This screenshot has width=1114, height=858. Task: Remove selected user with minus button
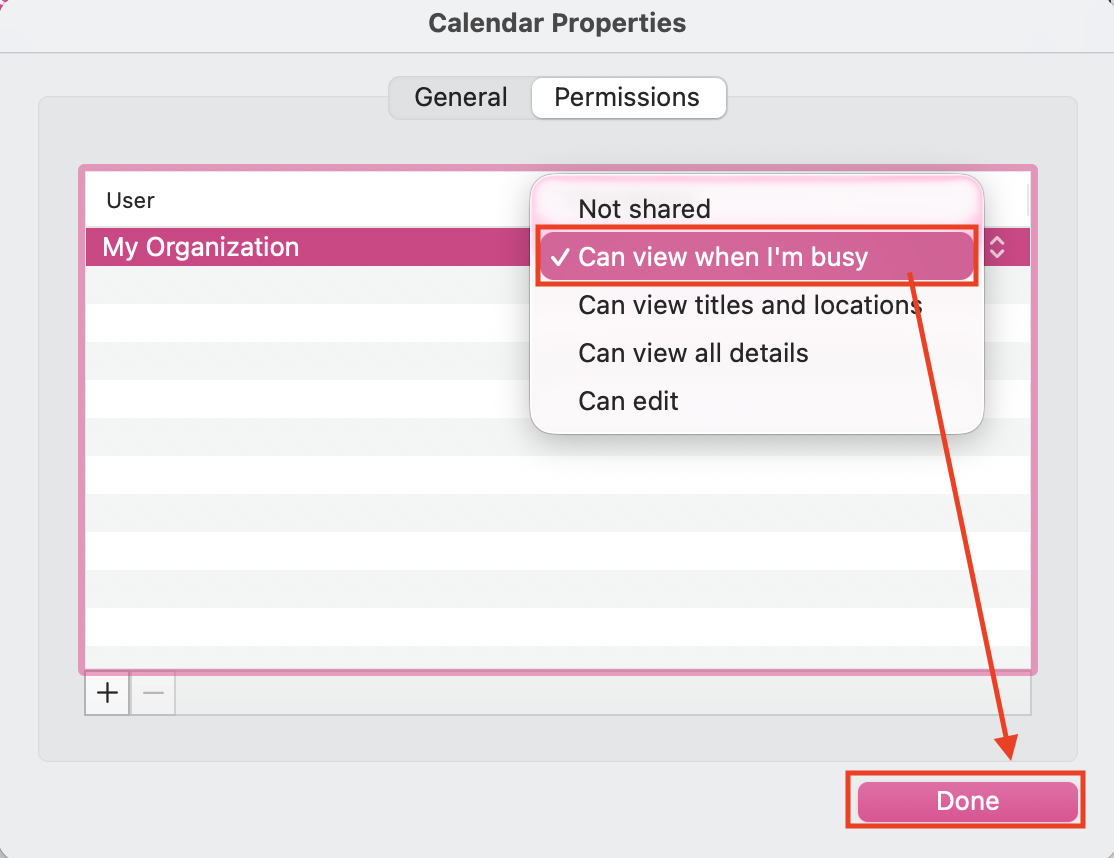pos(152,693)
